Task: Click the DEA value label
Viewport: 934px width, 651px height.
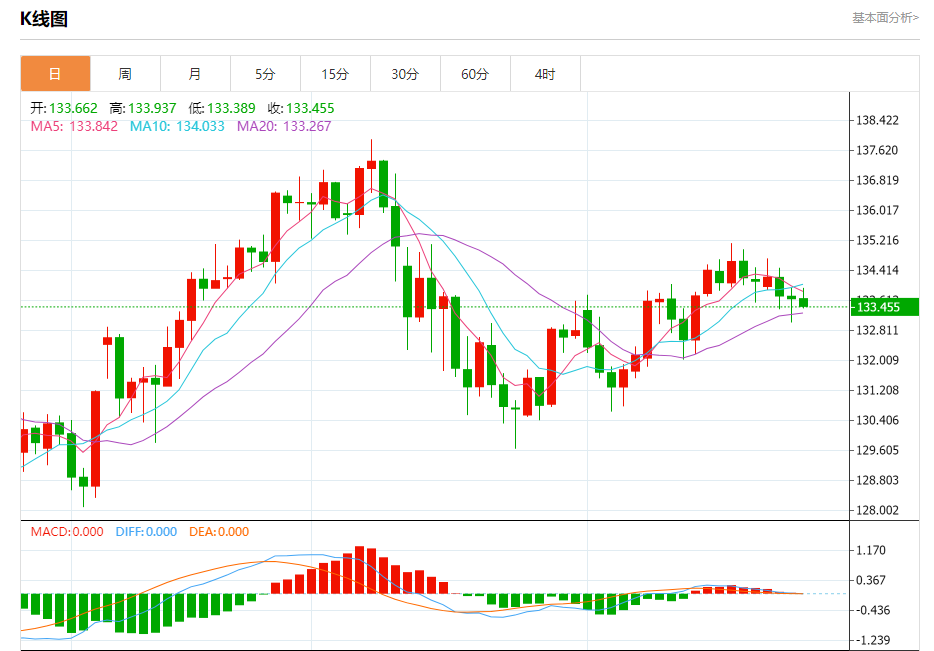Action: pos(217,532)
